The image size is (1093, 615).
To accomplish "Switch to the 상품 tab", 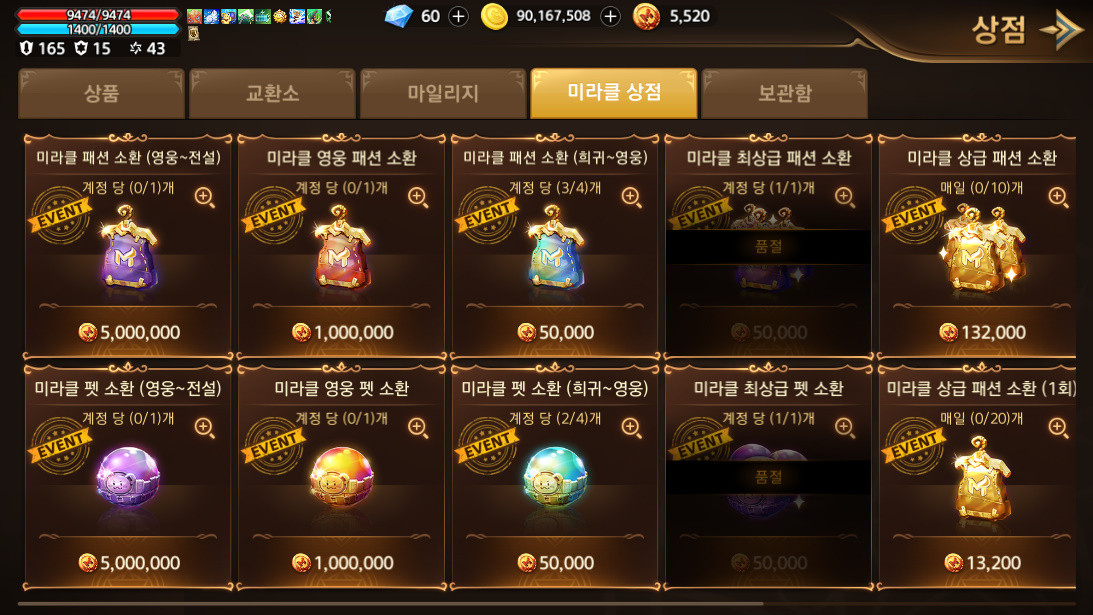I will pos(101,93).
